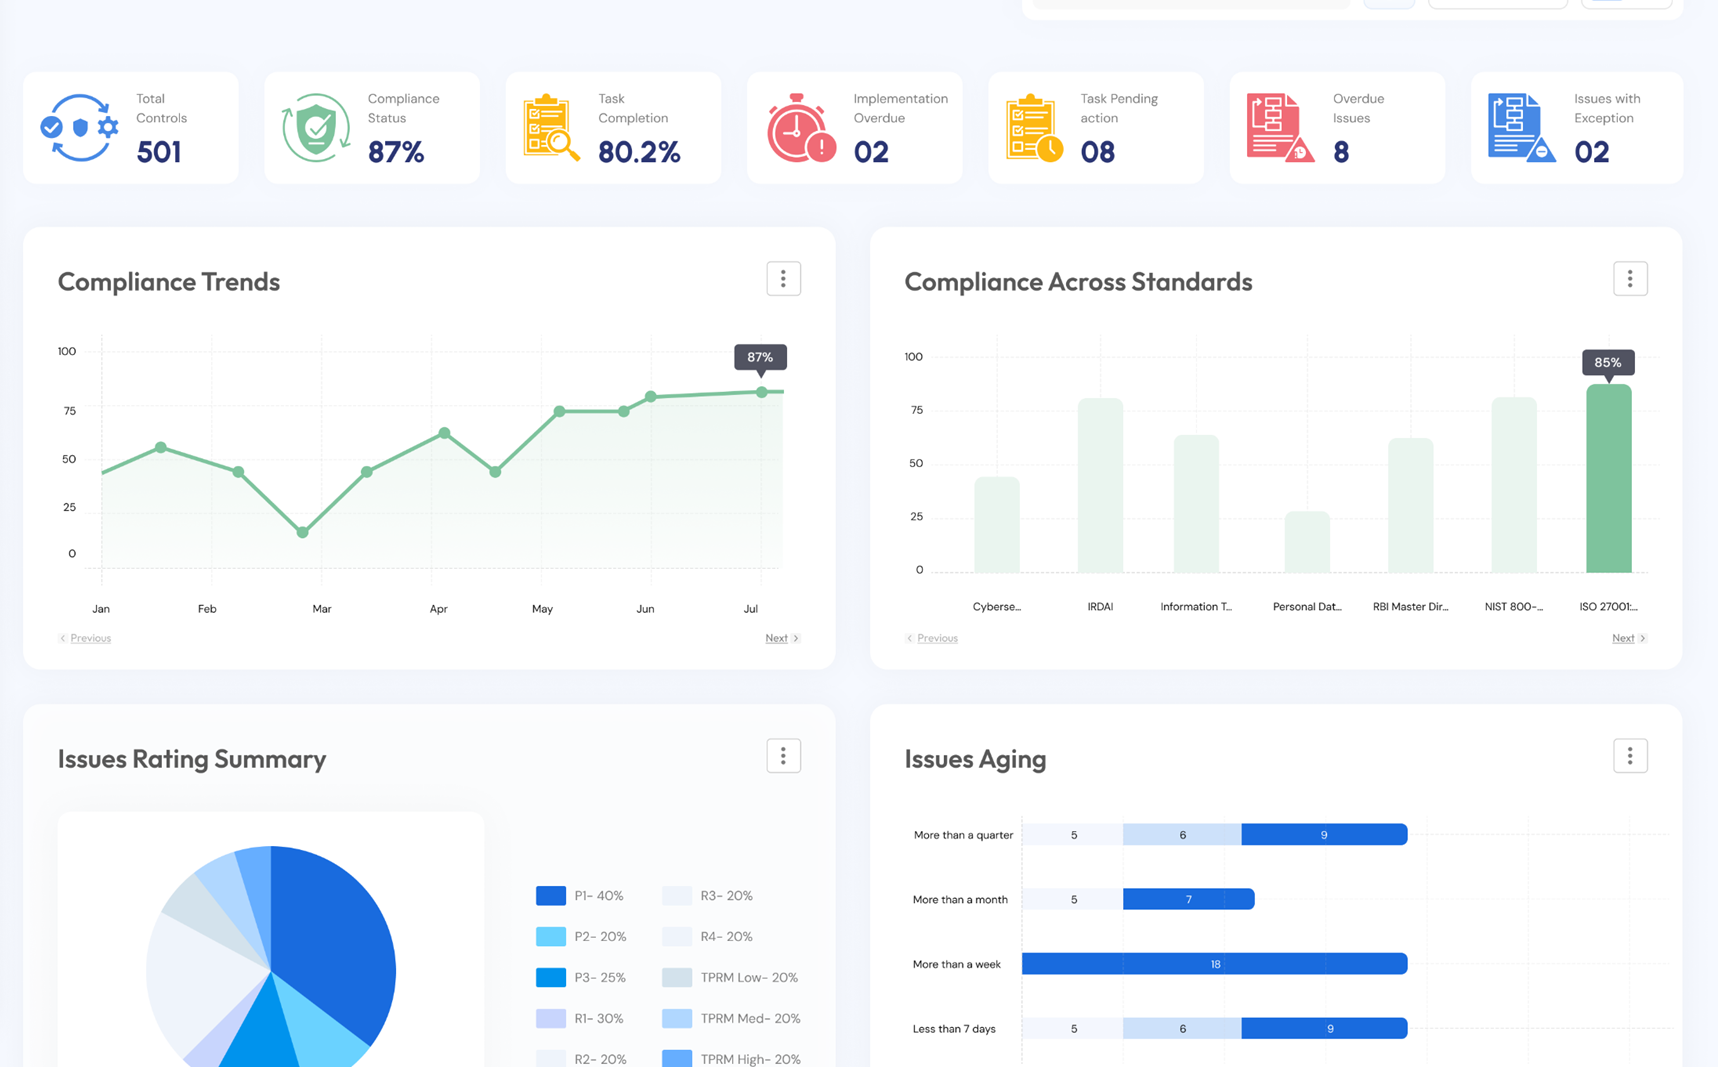Open Compliance Trends three-dot options menu
Screen dimensions: 1718x1067
783,279
